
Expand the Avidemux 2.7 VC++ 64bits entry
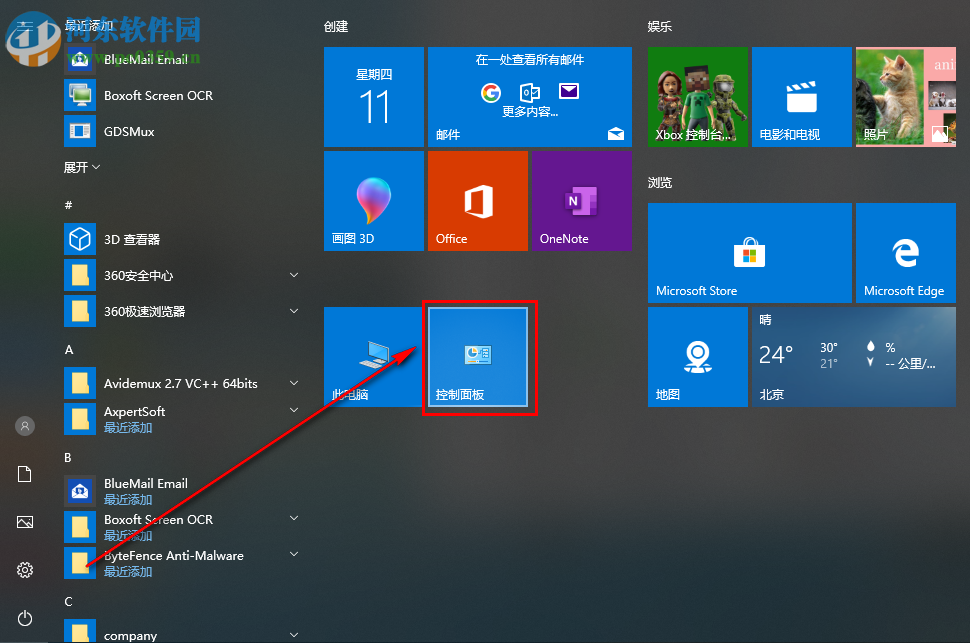pyautogui.click(x=178, y=383)
